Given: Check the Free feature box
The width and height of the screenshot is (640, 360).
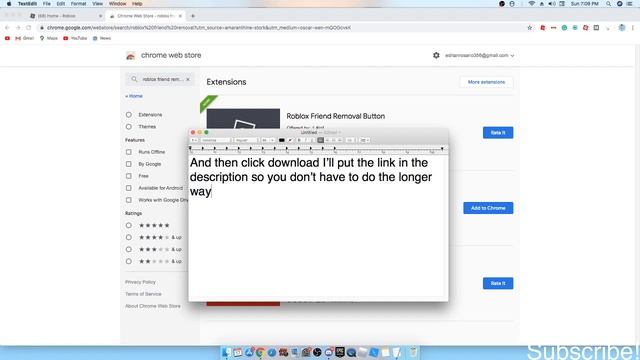Looking at the screenshot, I should (x=129, y=176).
